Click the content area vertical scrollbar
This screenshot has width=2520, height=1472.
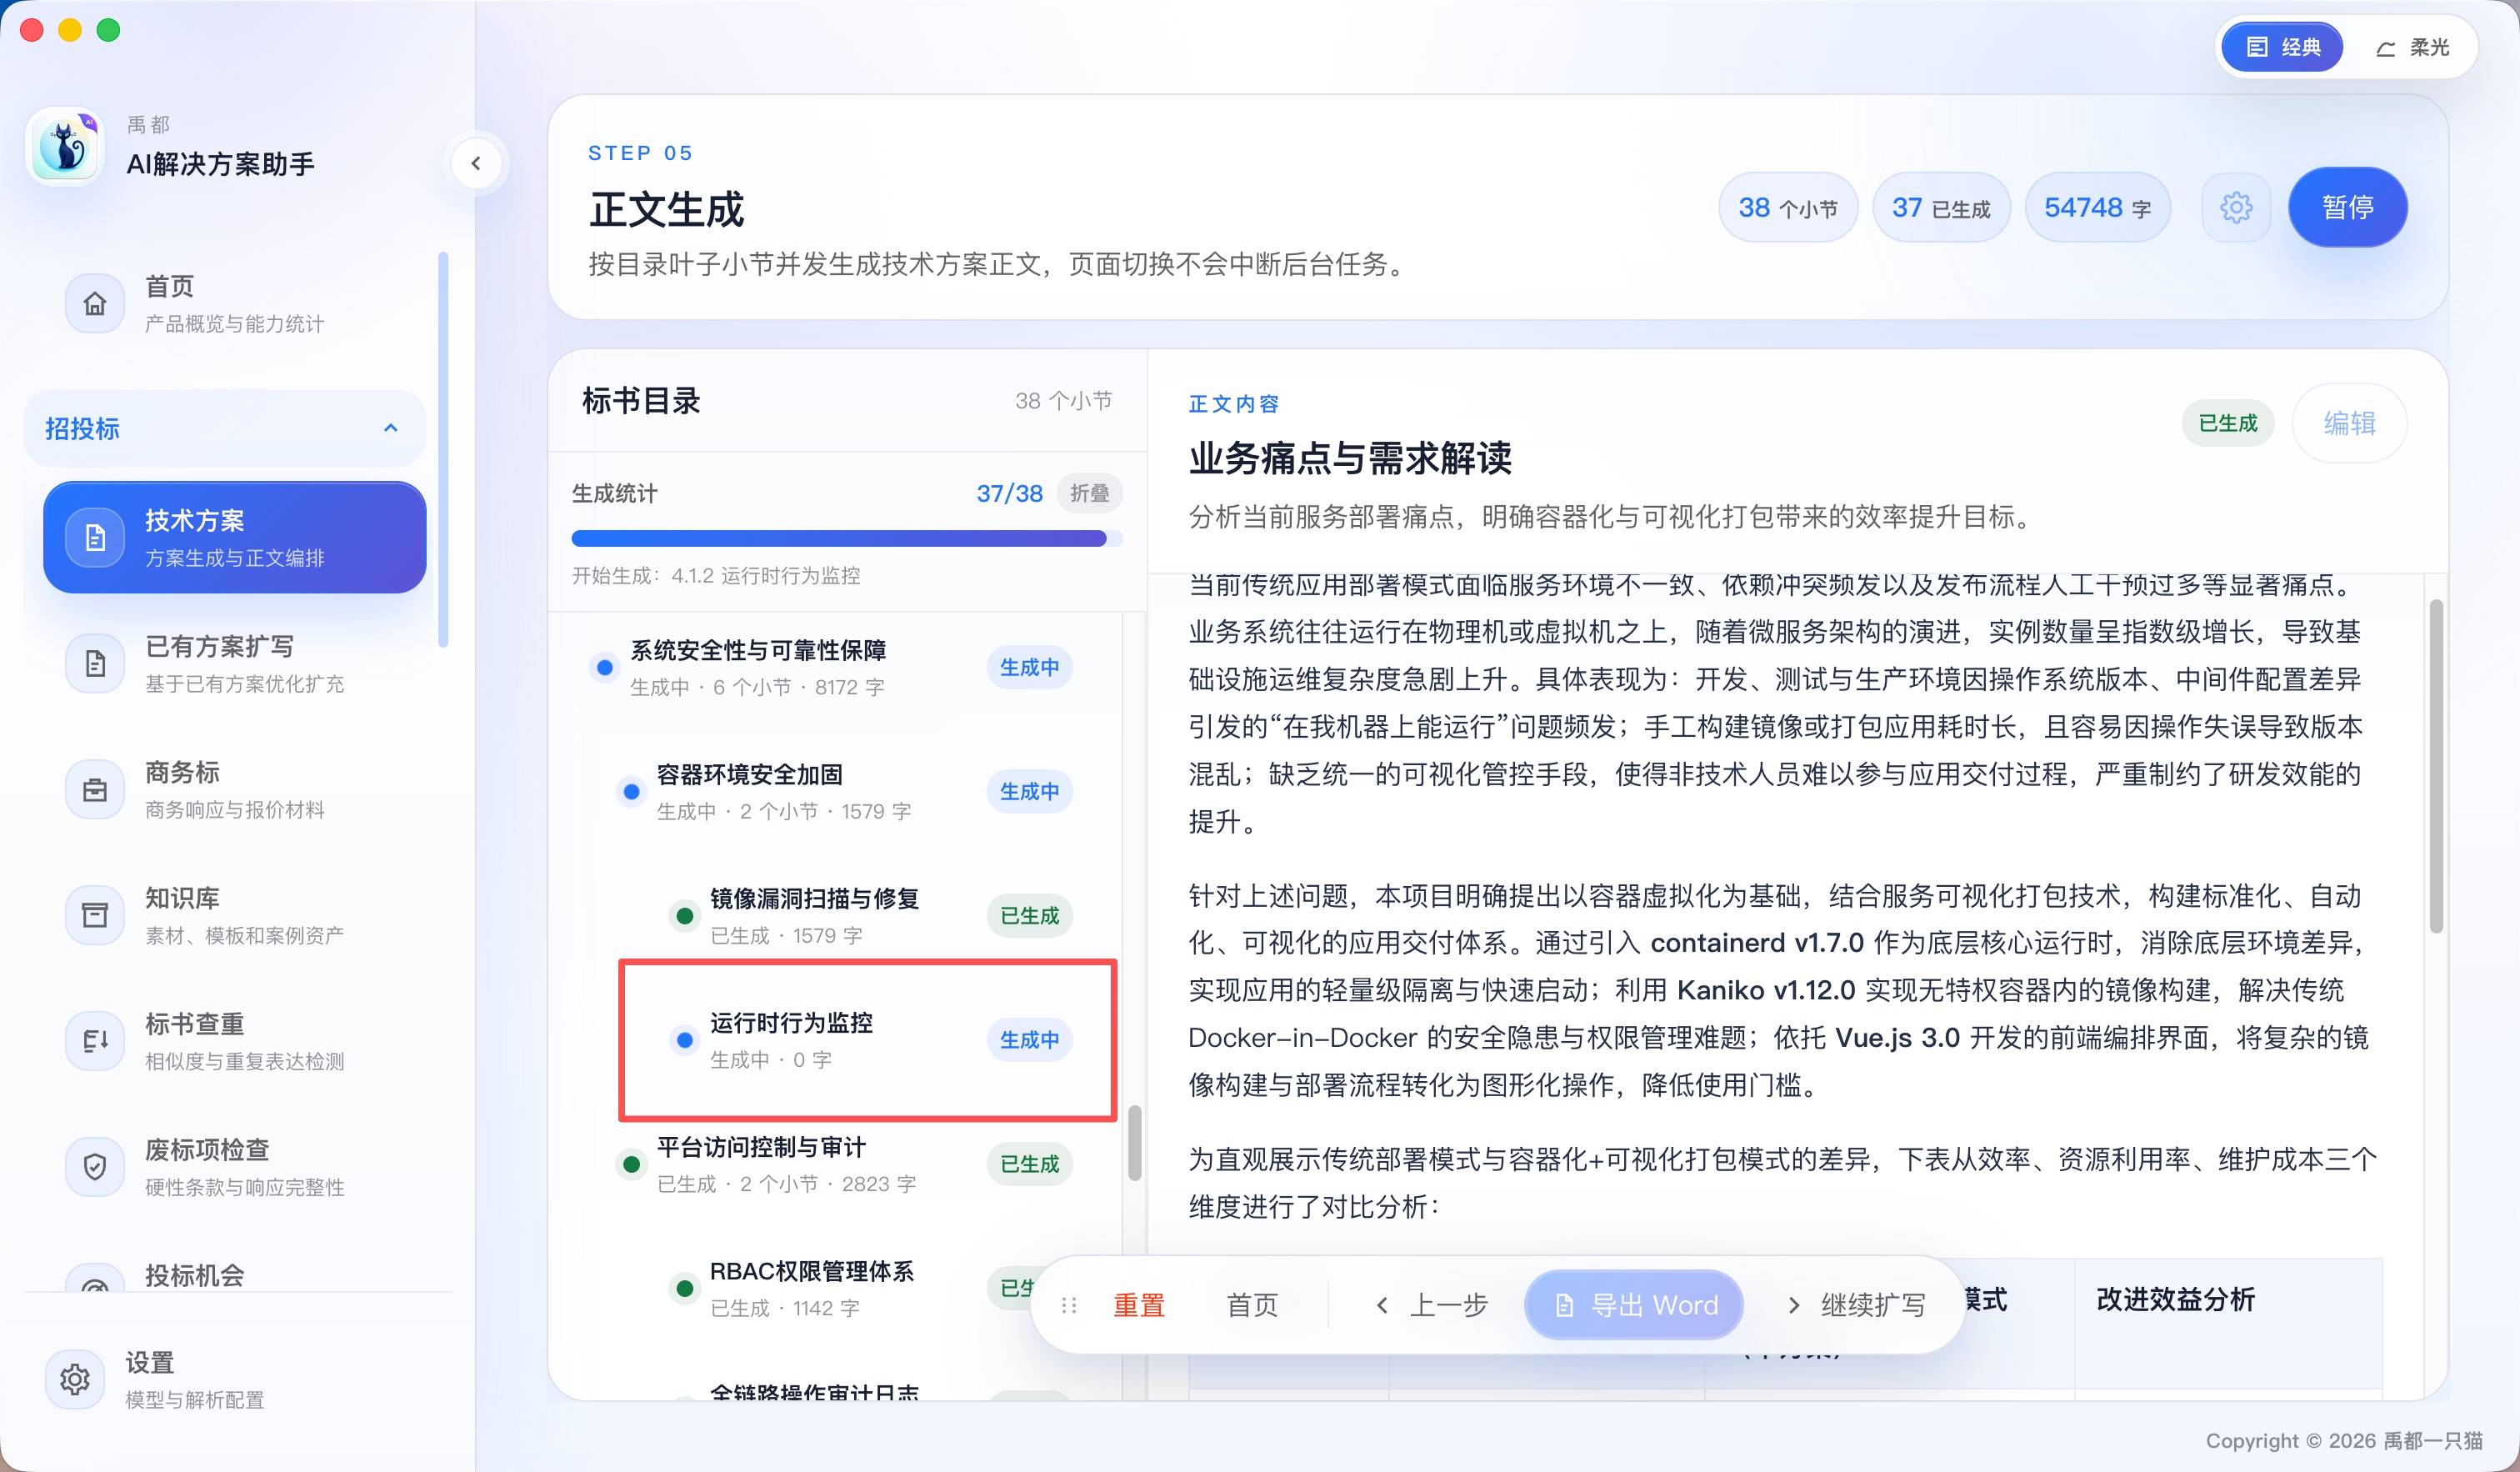point(2436,766)
